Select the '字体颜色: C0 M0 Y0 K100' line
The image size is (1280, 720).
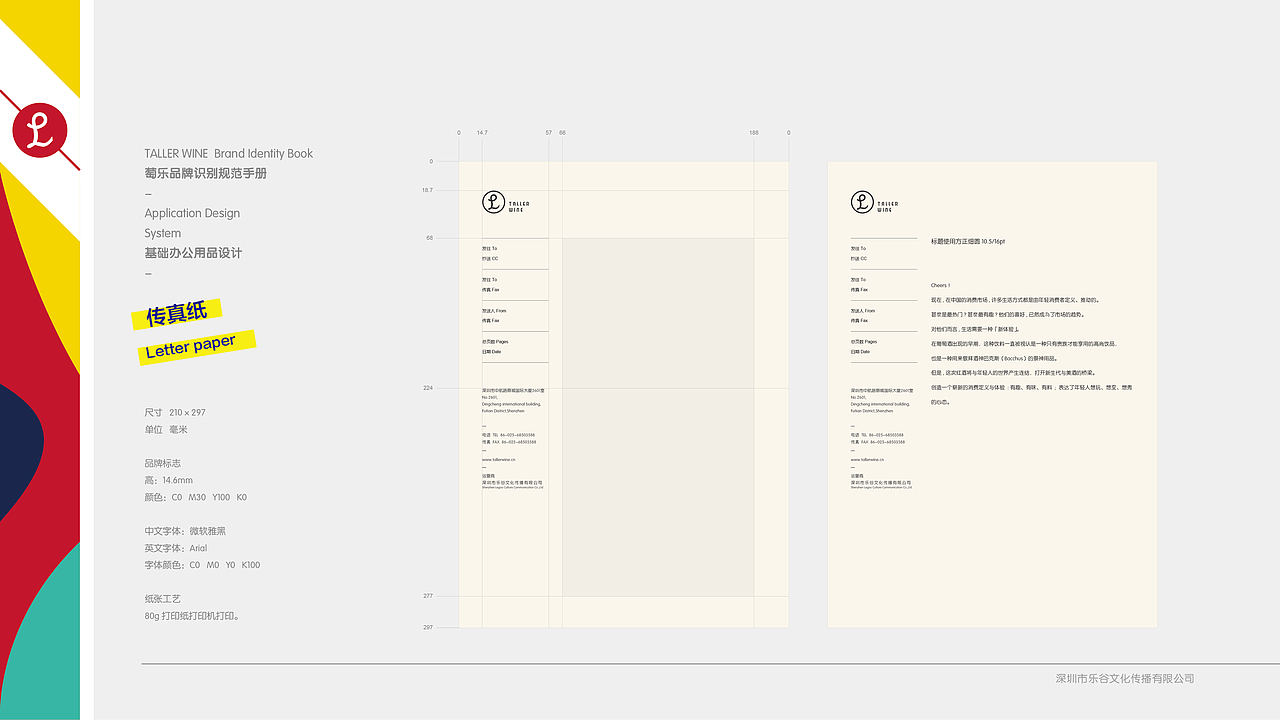[202, 565]
